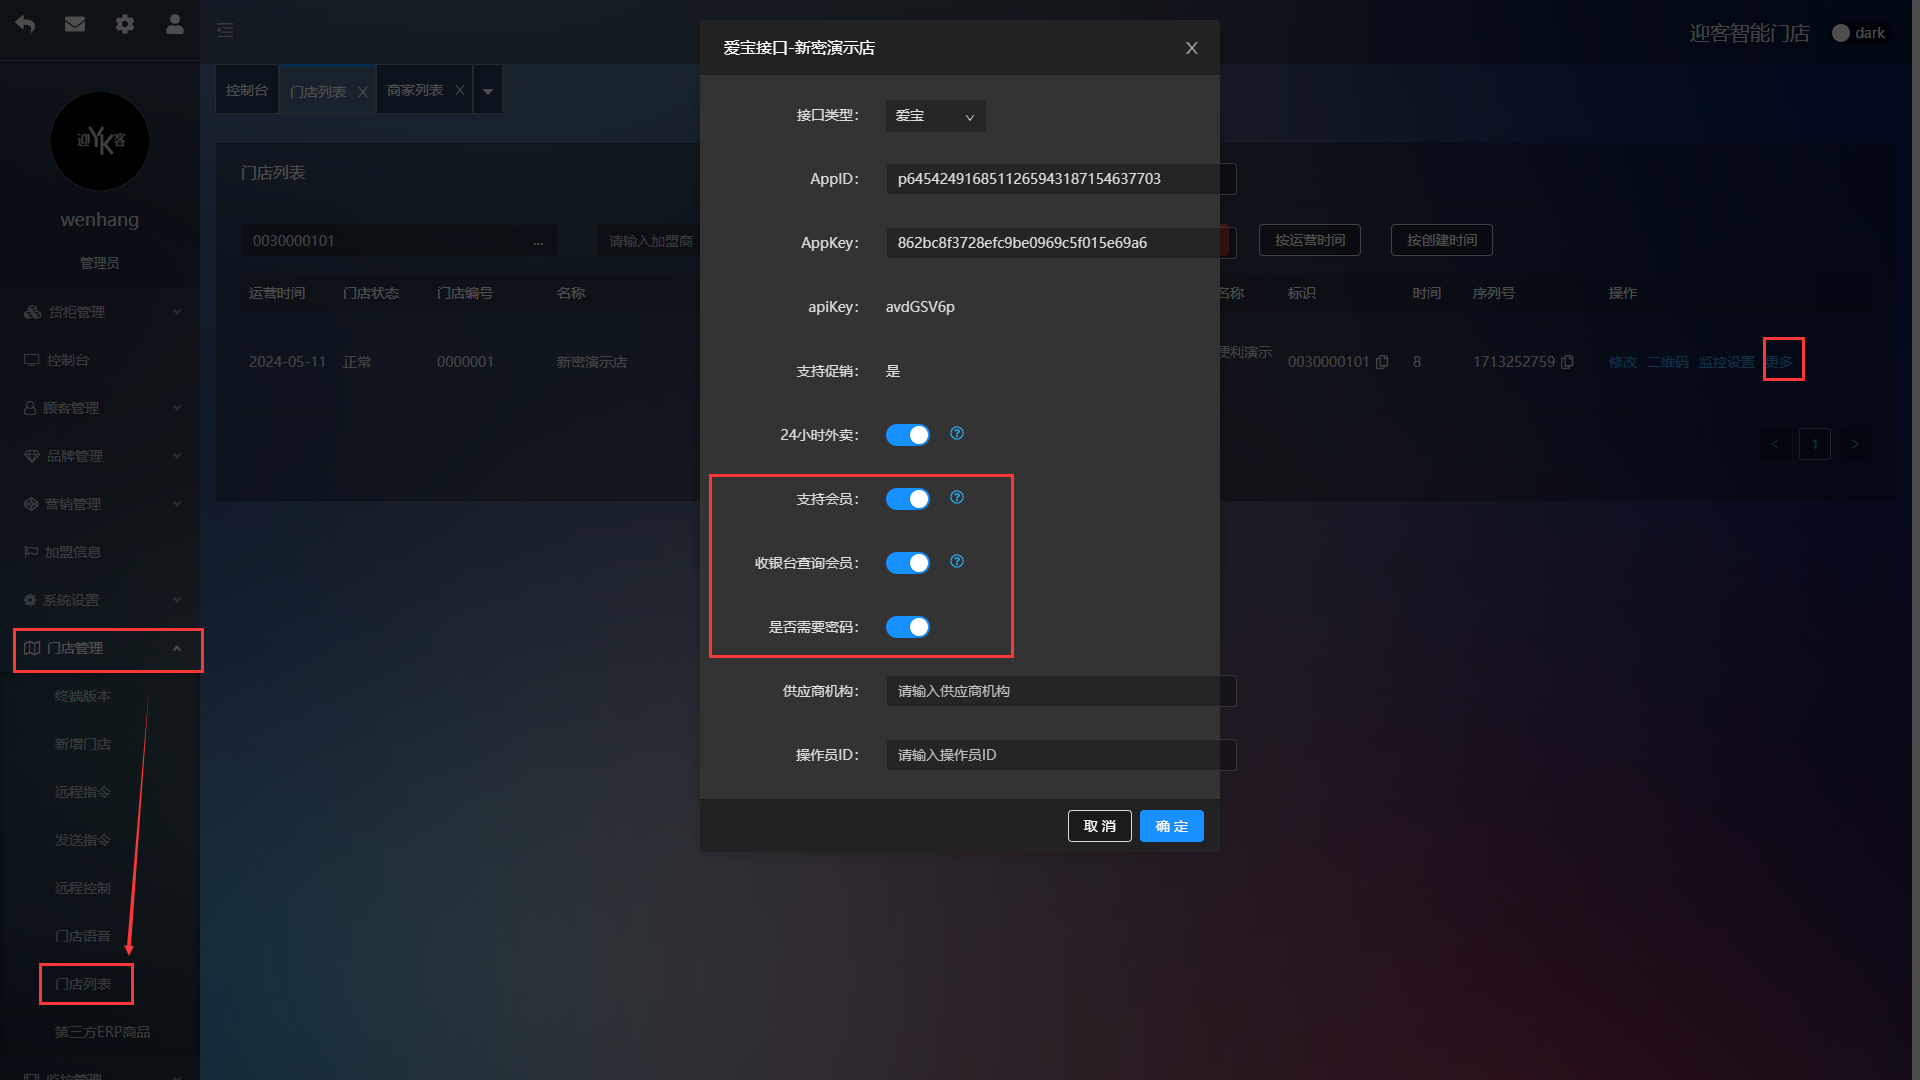Open the tabs overflow dropdown arrow
The image size is (1920, 1080).
488,90
